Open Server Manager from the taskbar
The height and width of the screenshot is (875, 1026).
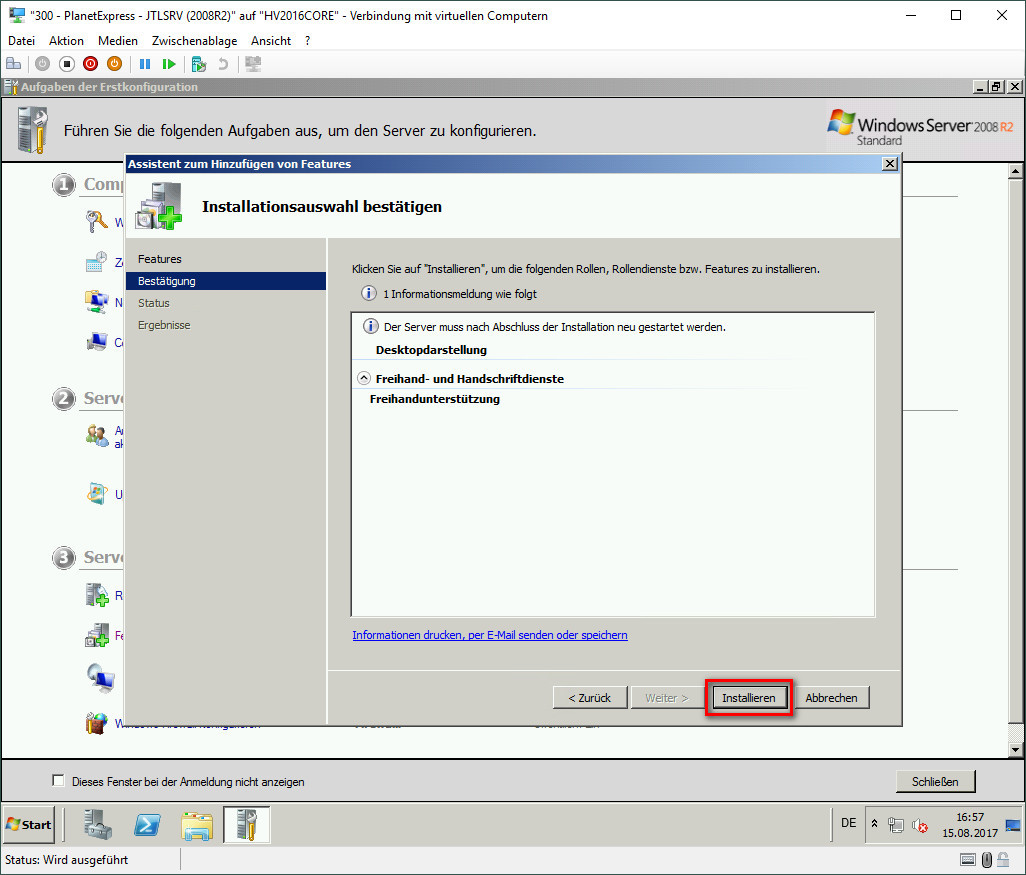98,825
